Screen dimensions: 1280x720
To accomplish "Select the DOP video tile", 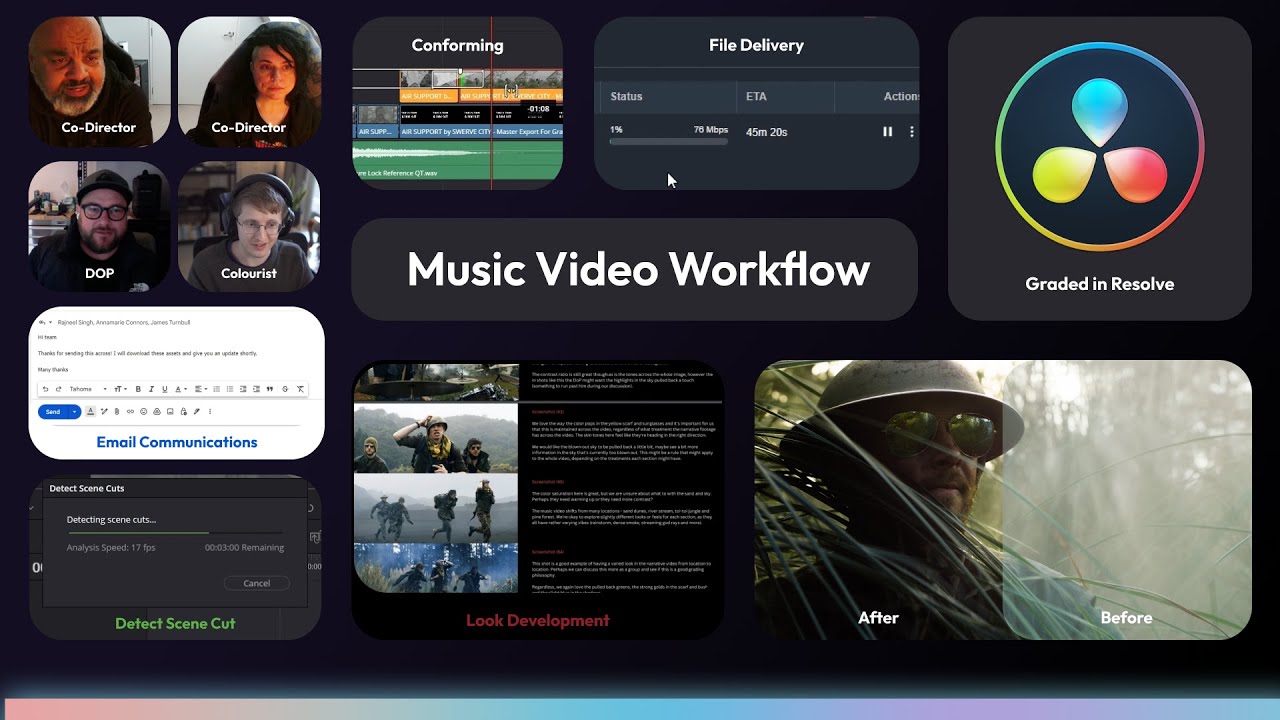I will [x=98, y=226].
